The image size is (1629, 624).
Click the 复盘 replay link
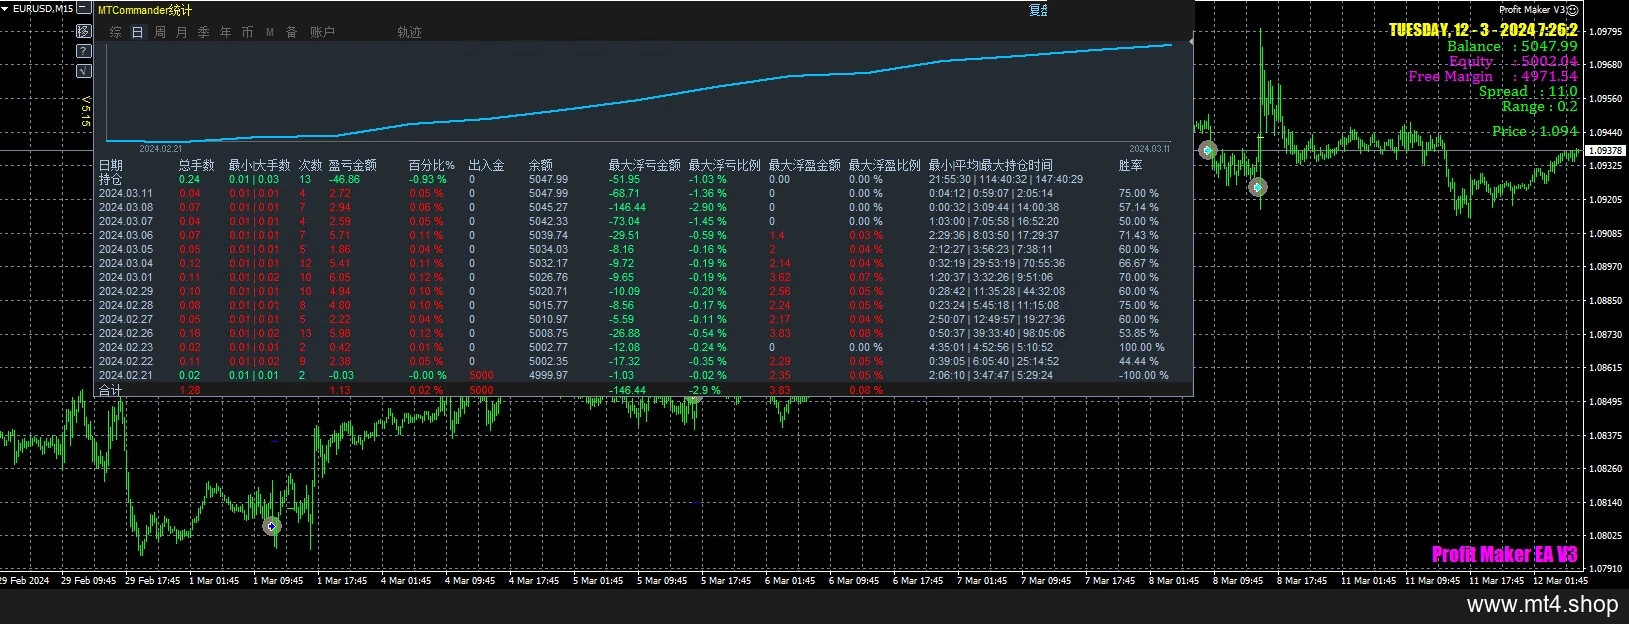tap(1039, 10)
